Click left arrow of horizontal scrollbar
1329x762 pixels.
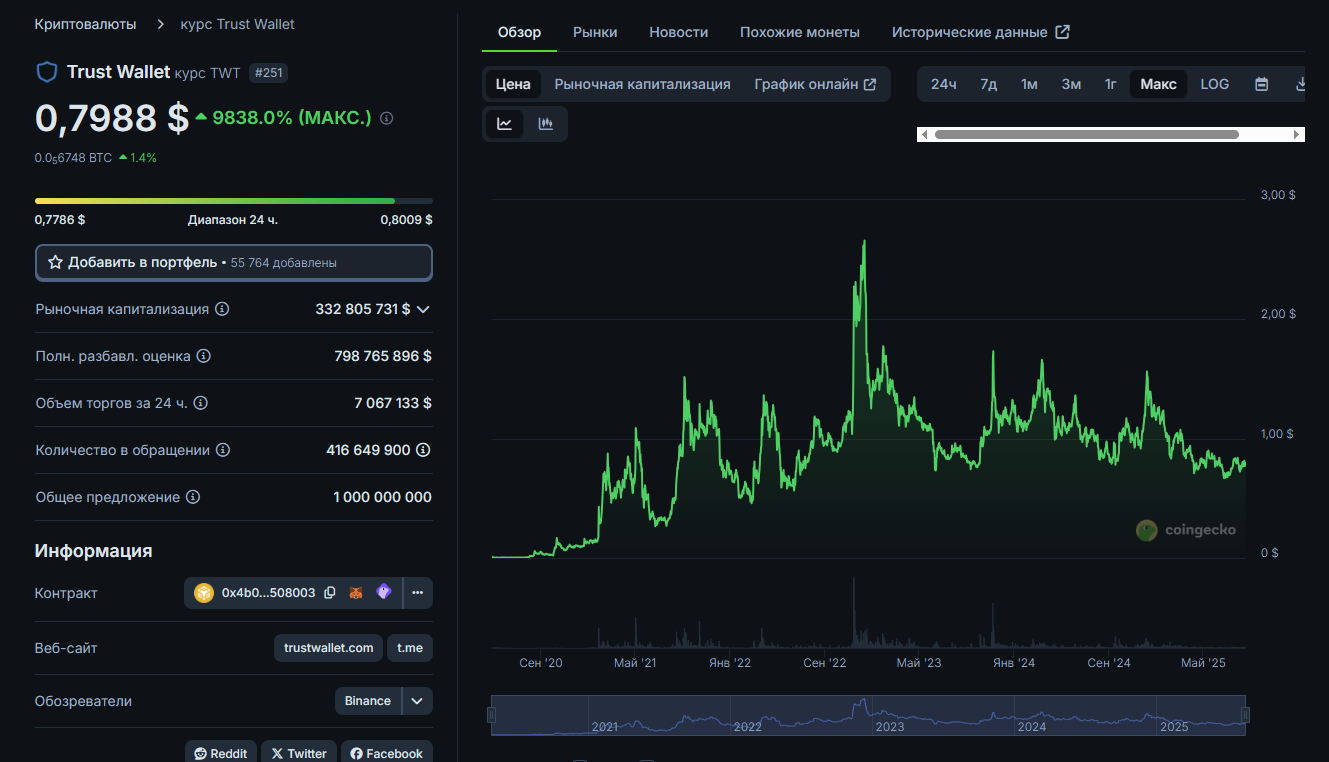pyautogui.click(x=924, y=134)
